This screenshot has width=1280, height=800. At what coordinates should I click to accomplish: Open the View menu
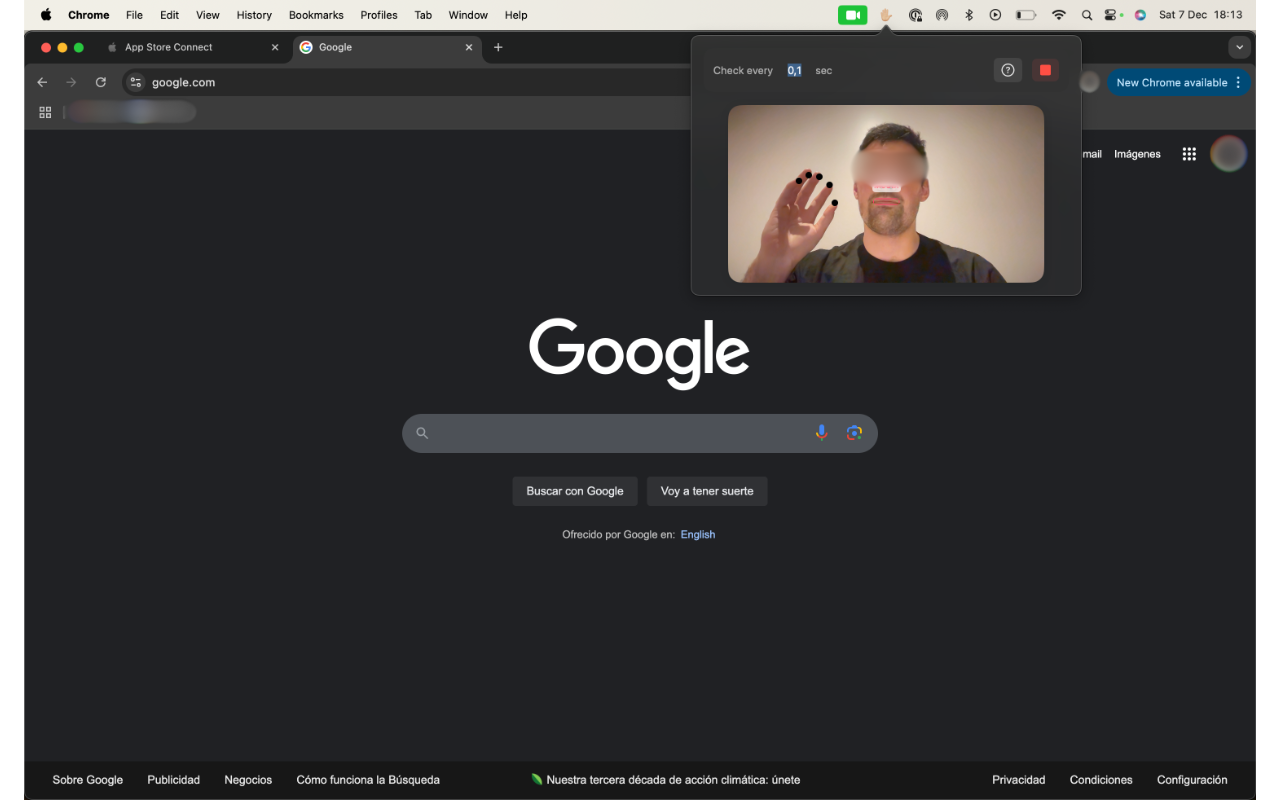tap(207, 15)
